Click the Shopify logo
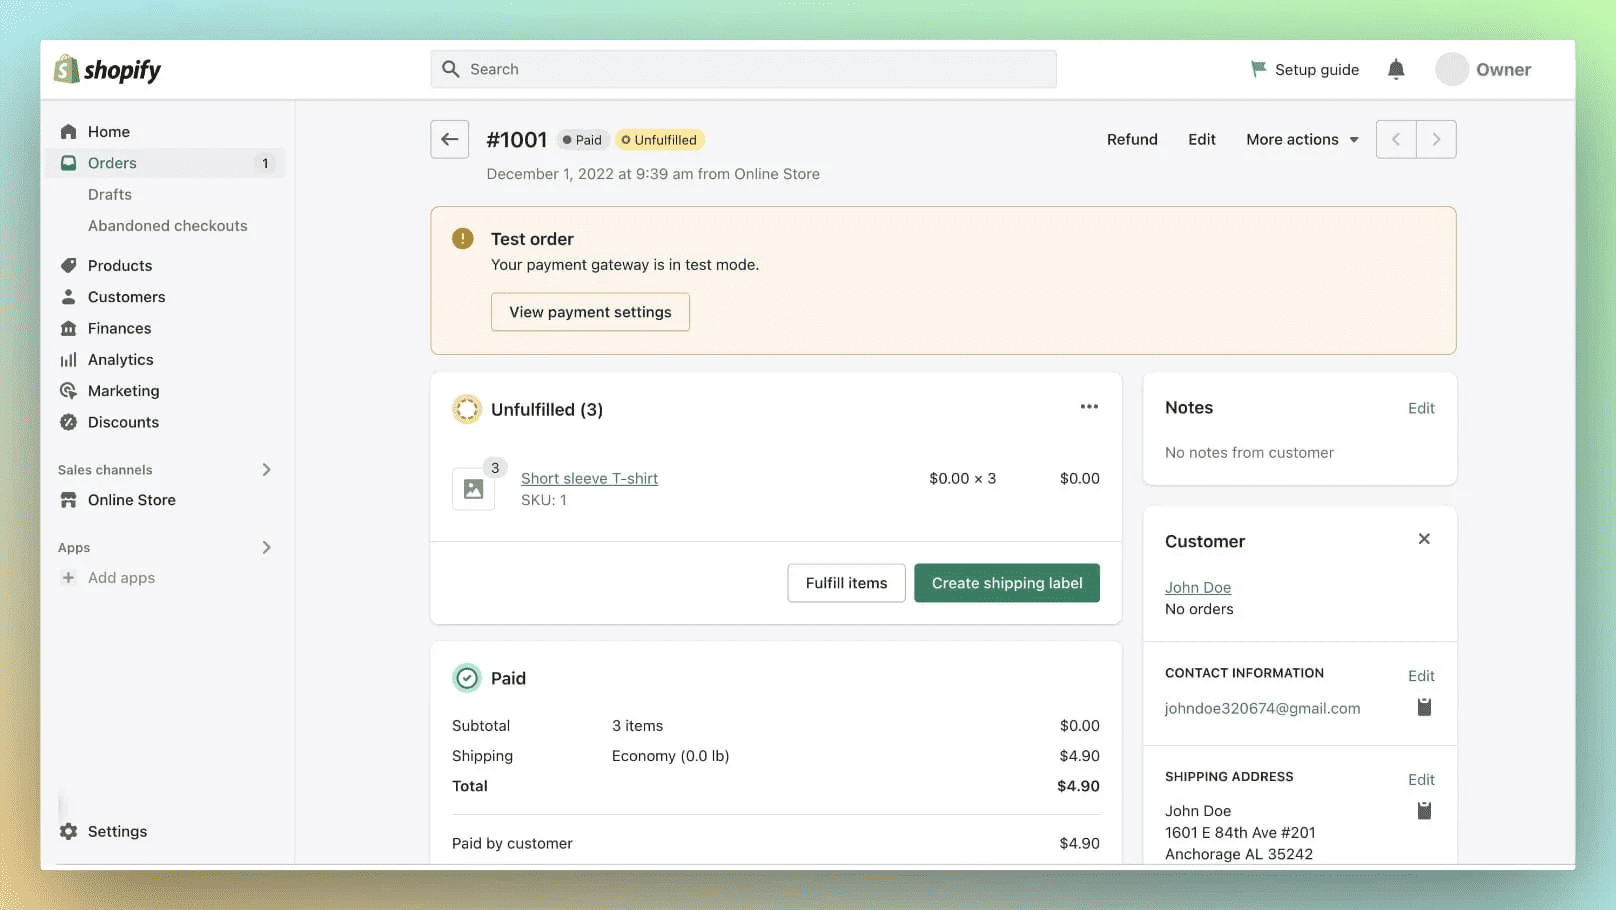Screen dimensions: 1616x910 point(106,69)
